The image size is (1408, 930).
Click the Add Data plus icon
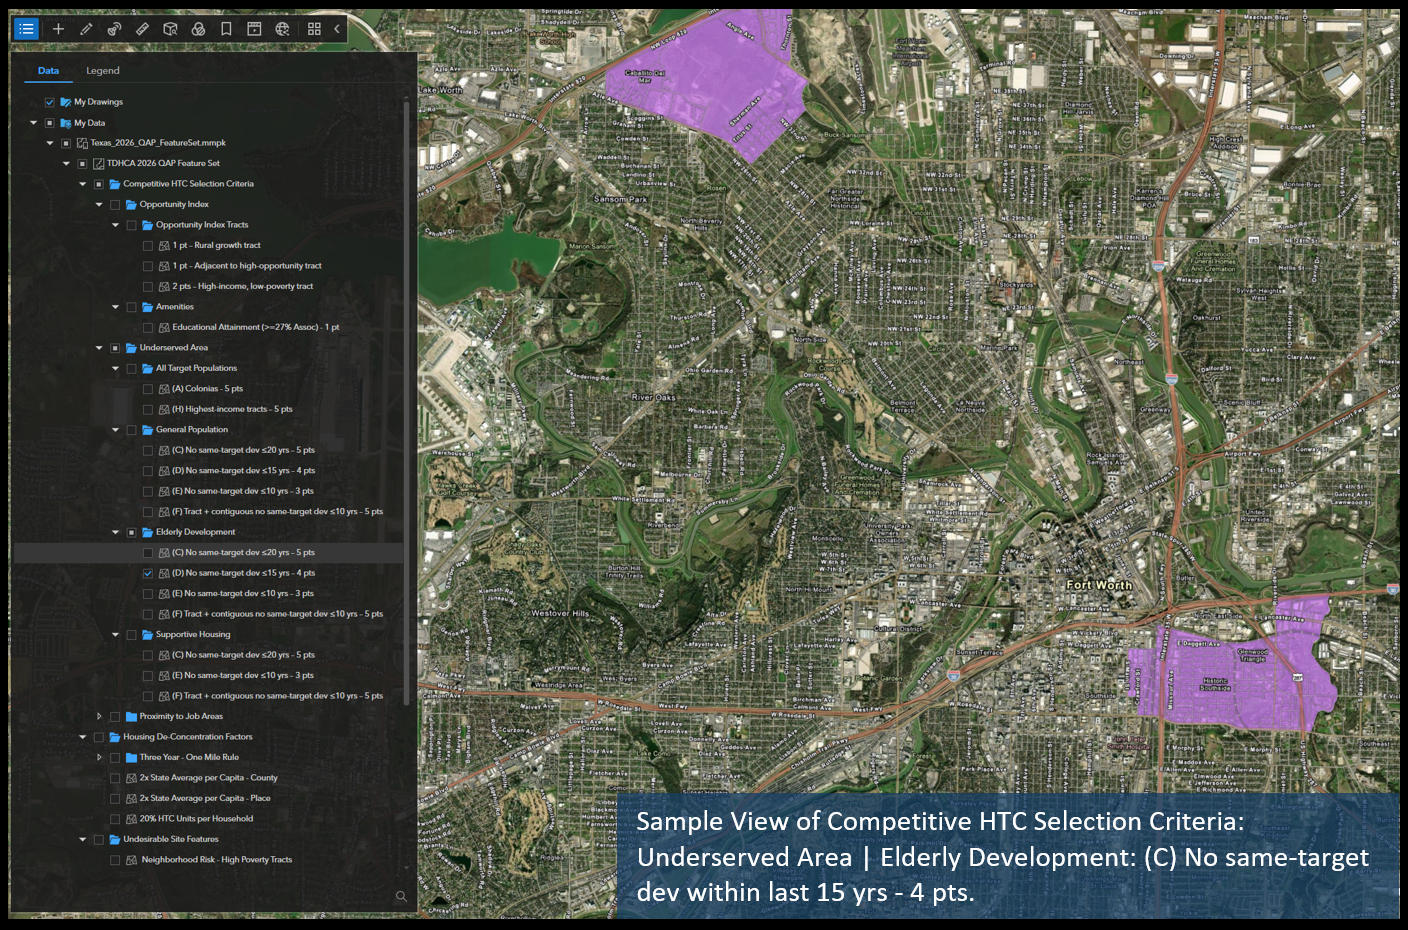click(x=58, y=28)
